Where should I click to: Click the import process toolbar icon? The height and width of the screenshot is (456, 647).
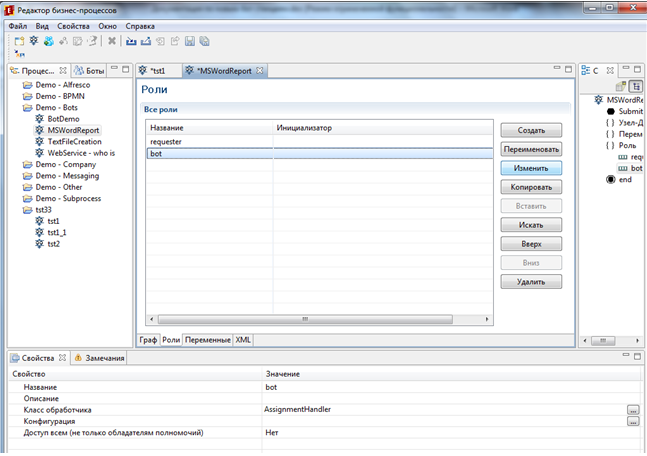point(129,41)
